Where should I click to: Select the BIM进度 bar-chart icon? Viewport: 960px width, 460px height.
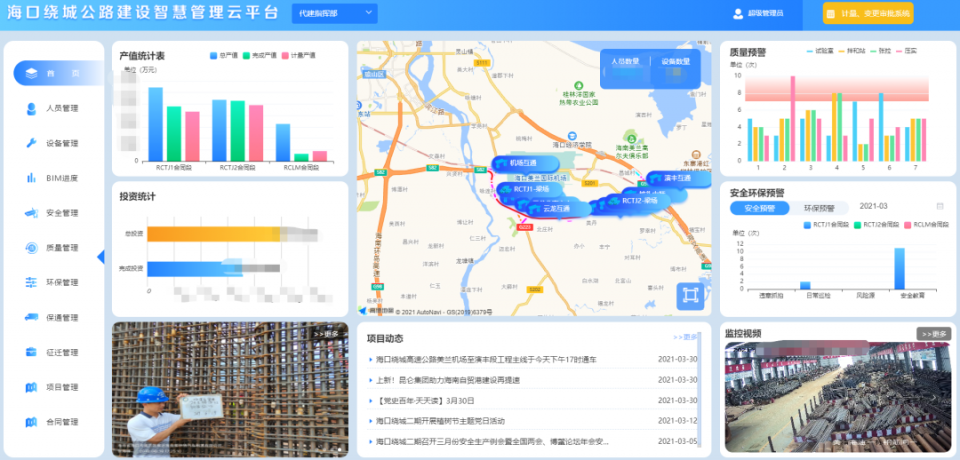[x=30, y=178]
